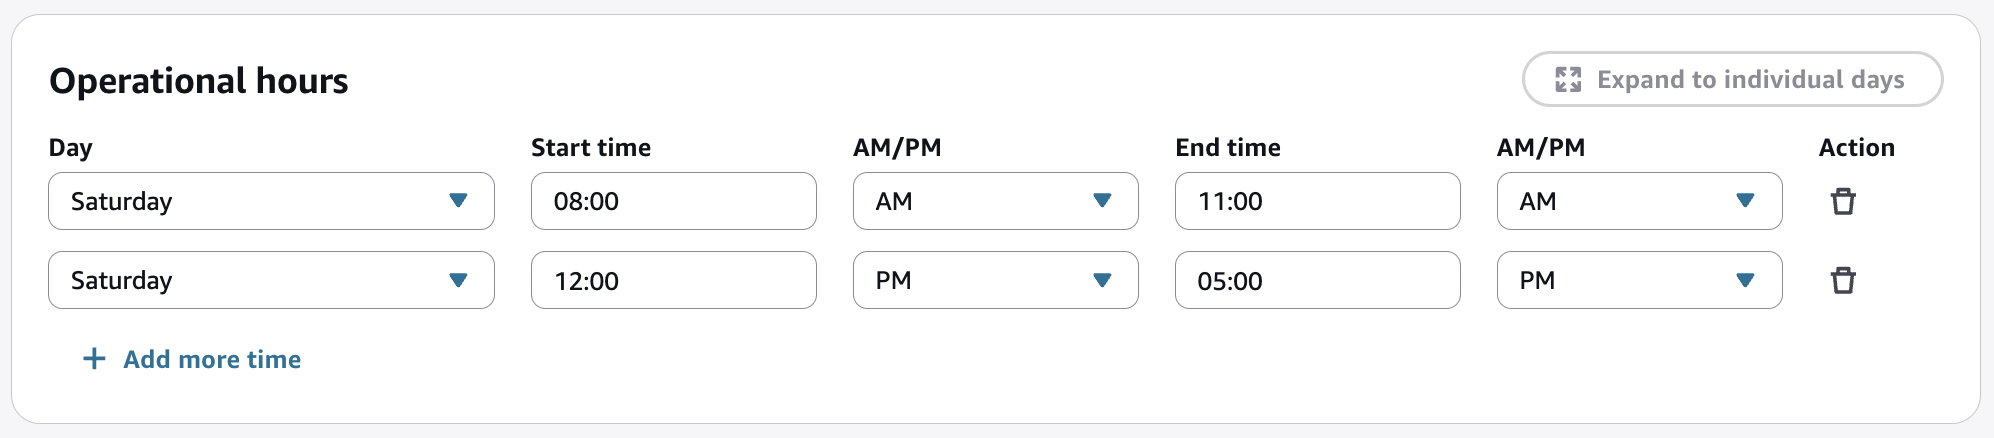Delete the first Saturday time row
Screen dimensions: 1994x438
coord(1842,202)
